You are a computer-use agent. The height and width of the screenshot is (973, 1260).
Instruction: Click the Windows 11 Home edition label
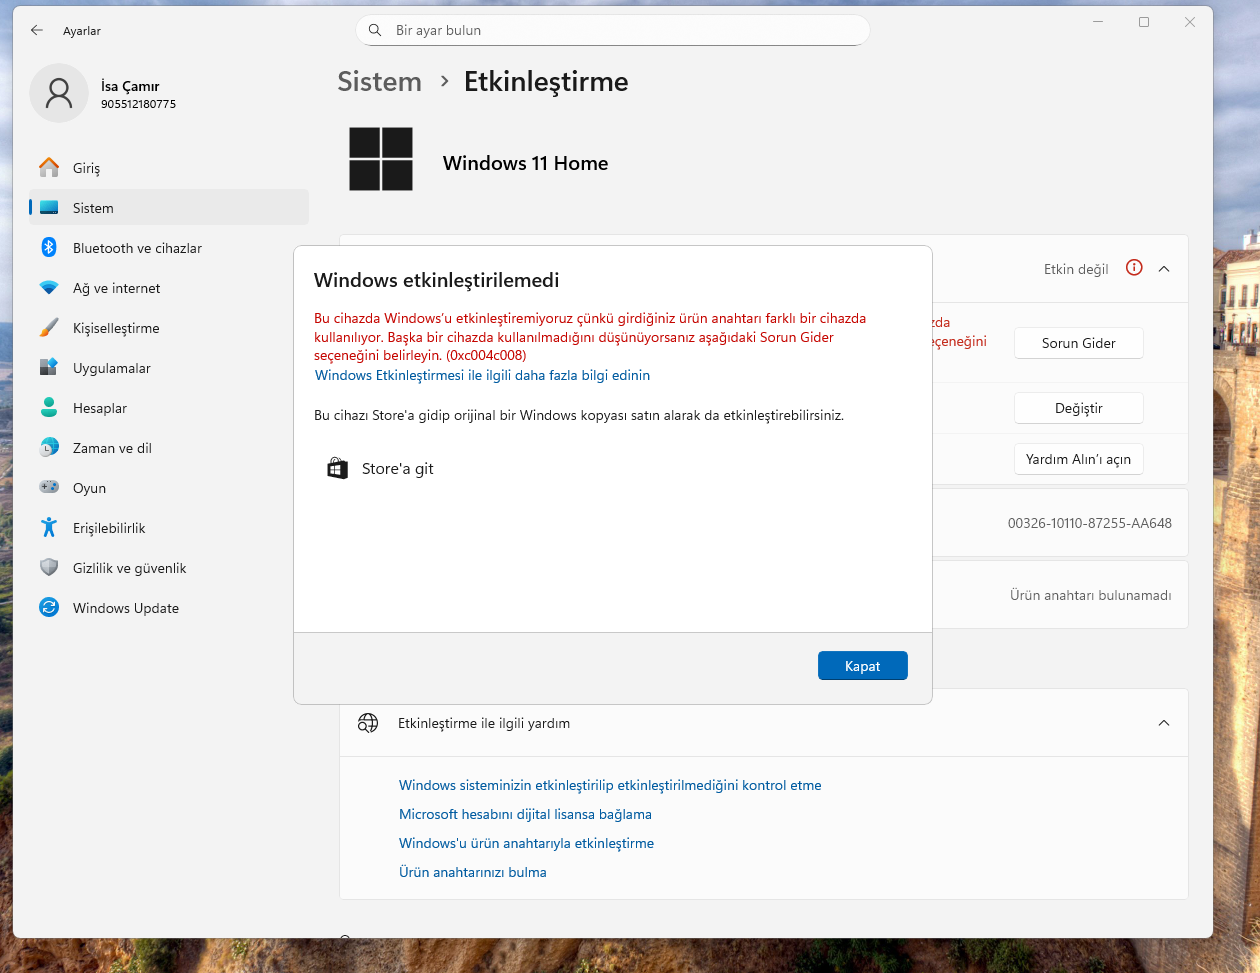point(525,163)
